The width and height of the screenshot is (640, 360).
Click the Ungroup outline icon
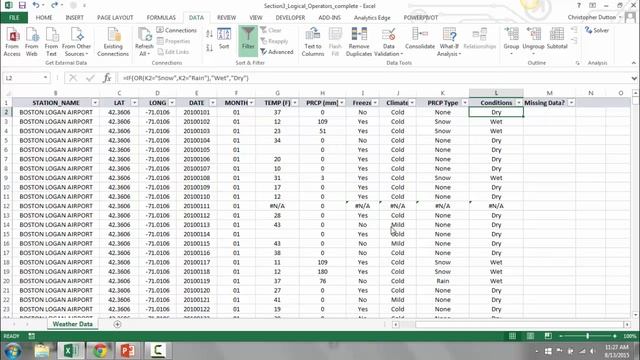(533, 41)
